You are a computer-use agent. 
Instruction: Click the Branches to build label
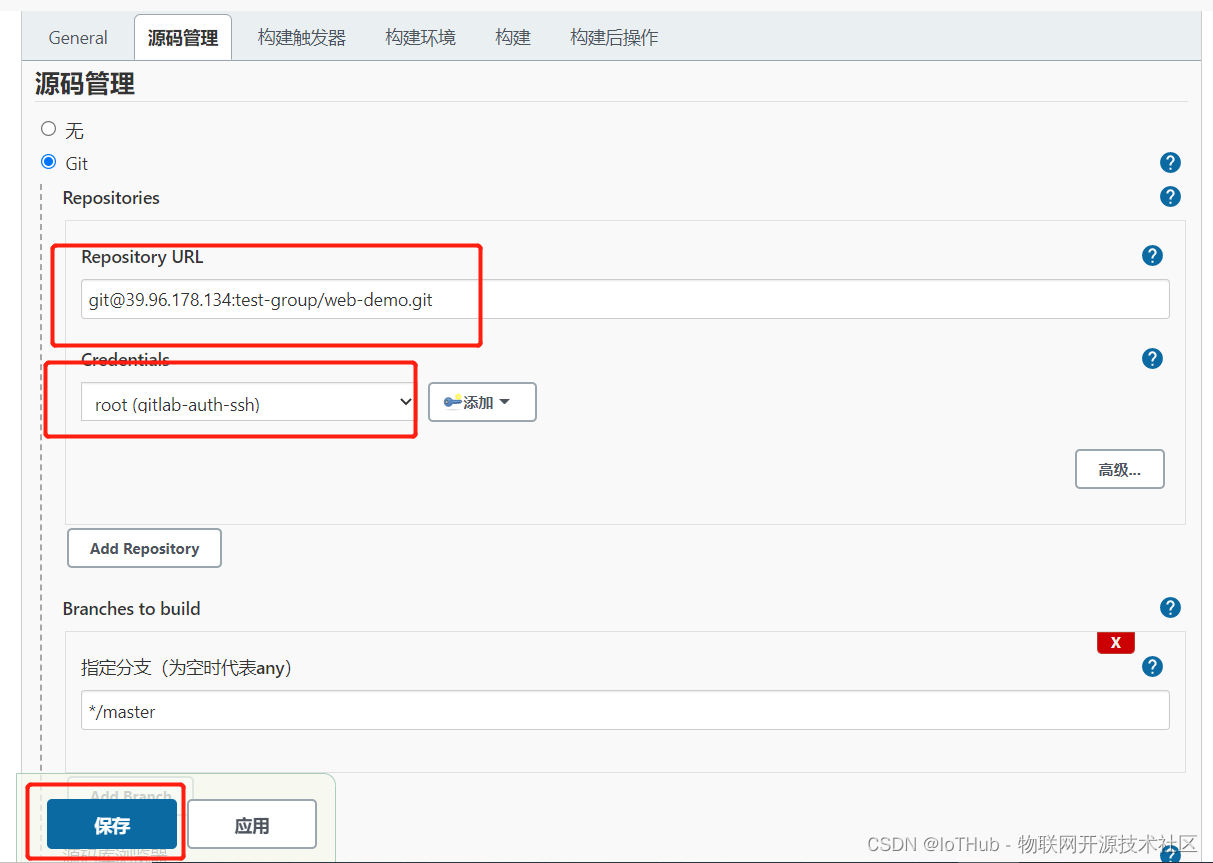point(131,608)
